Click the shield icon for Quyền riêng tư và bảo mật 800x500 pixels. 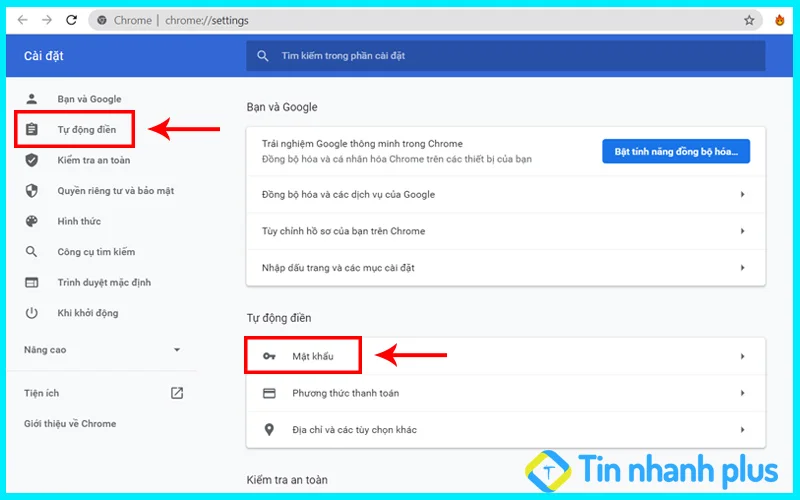pyautogui.click(x=32, y=190)
